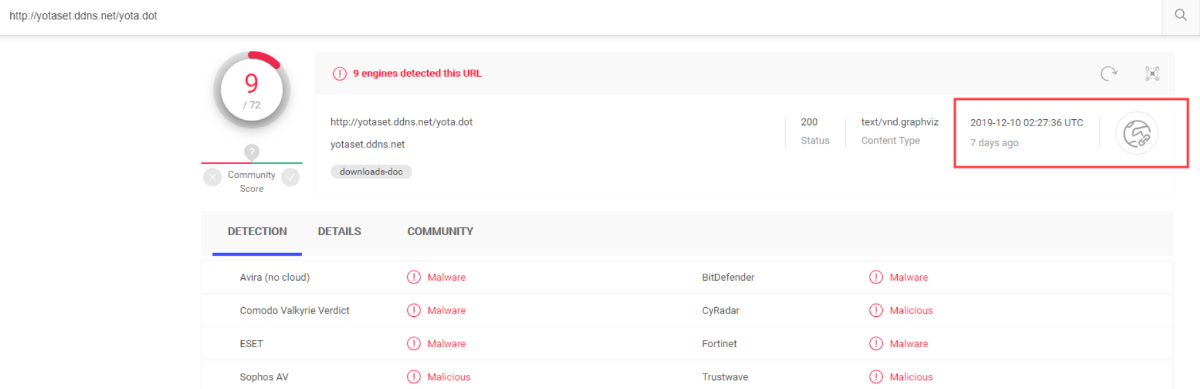Click Avira malware warning icon
The width and height of the screenshot is (1200, 389).
point(414,277)
